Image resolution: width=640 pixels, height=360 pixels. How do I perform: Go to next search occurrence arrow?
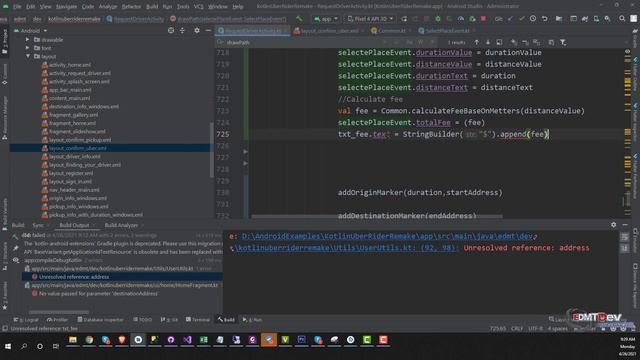[x=488, y=42]
